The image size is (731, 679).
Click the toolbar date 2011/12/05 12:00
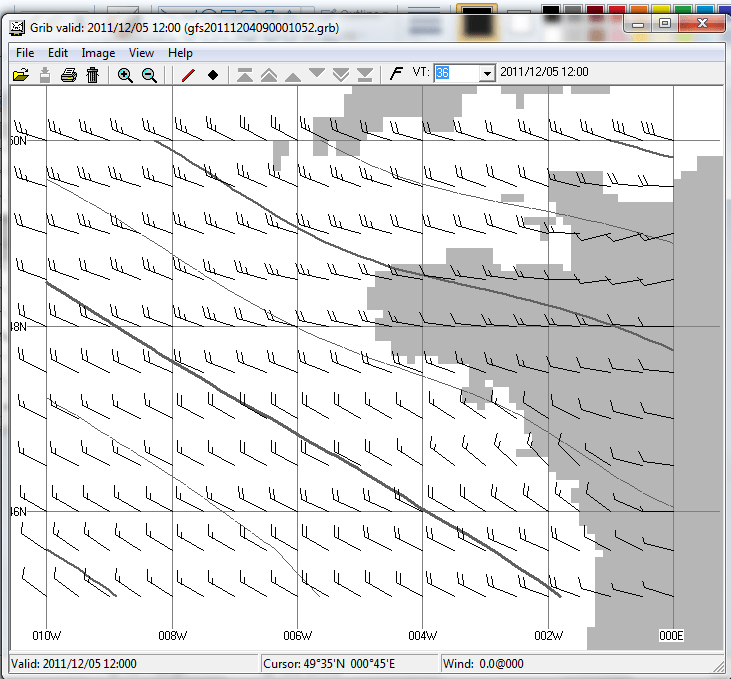(544, 72)
